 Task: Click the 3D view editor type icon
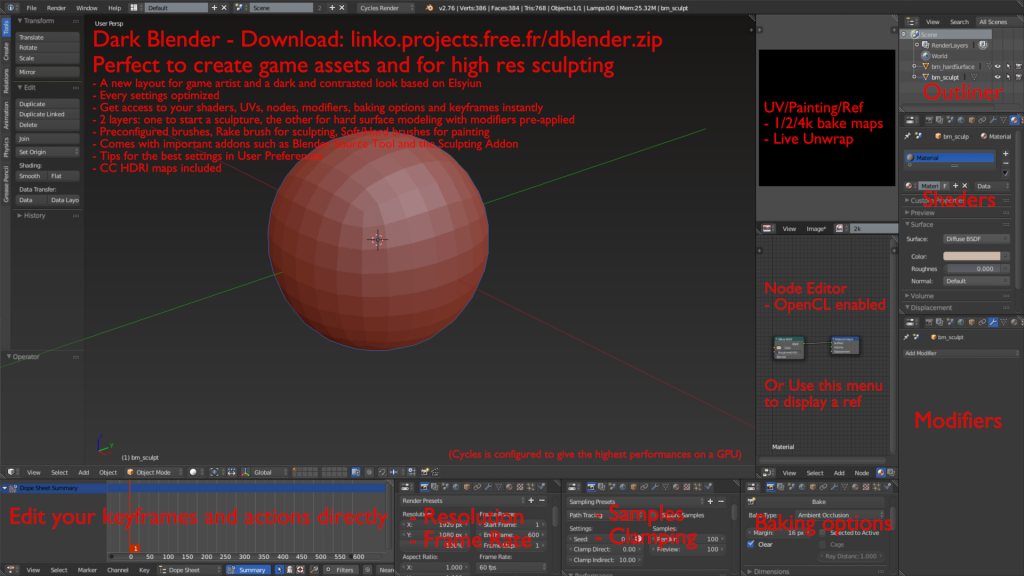click(12, 472)
